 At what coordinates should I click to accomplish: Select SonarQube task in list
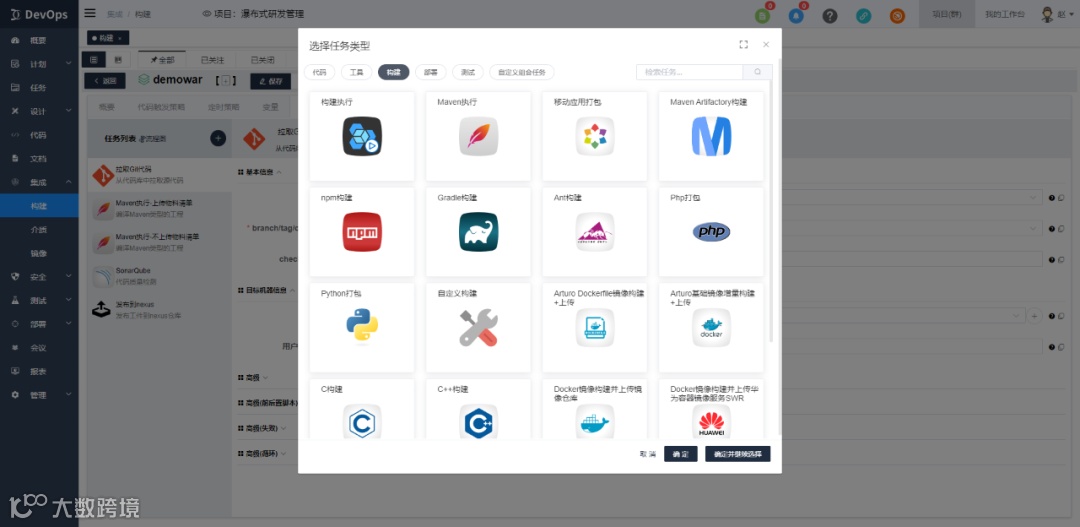click(x=160, y=276)
